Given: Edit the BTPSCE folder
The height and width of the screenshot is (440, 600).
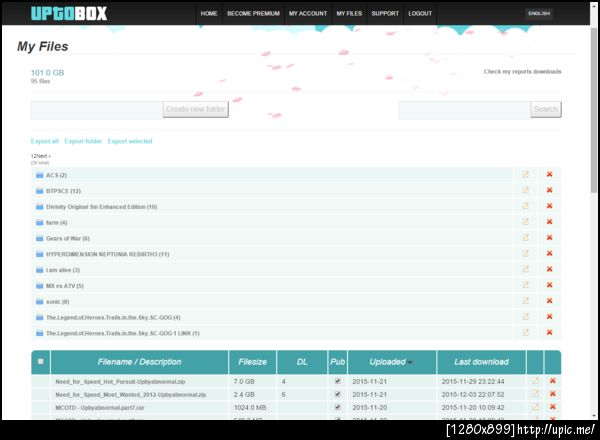Looking at the screenshot, I should pyautogui.click(x=526, y=190).
